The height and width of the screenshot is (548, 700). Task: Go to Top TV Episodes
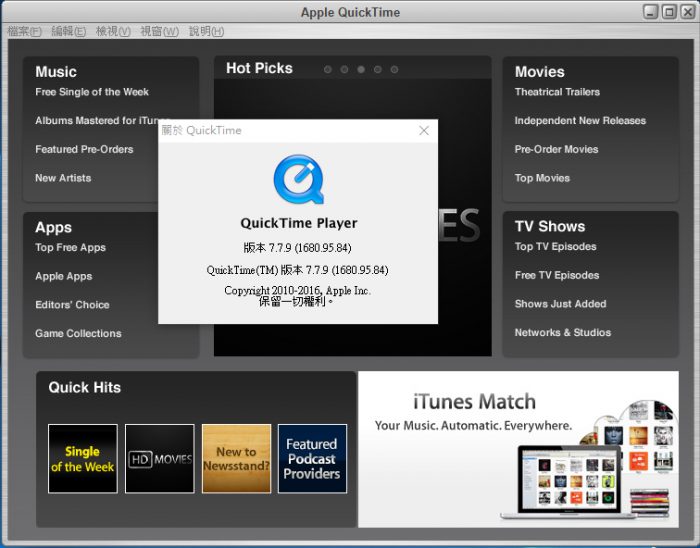555,247
